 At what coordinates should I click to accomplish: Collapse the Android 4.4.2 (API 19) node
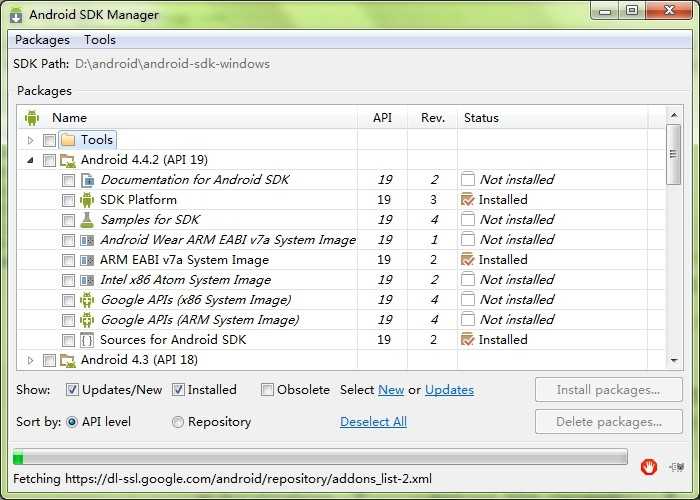[x=30, y=160]
